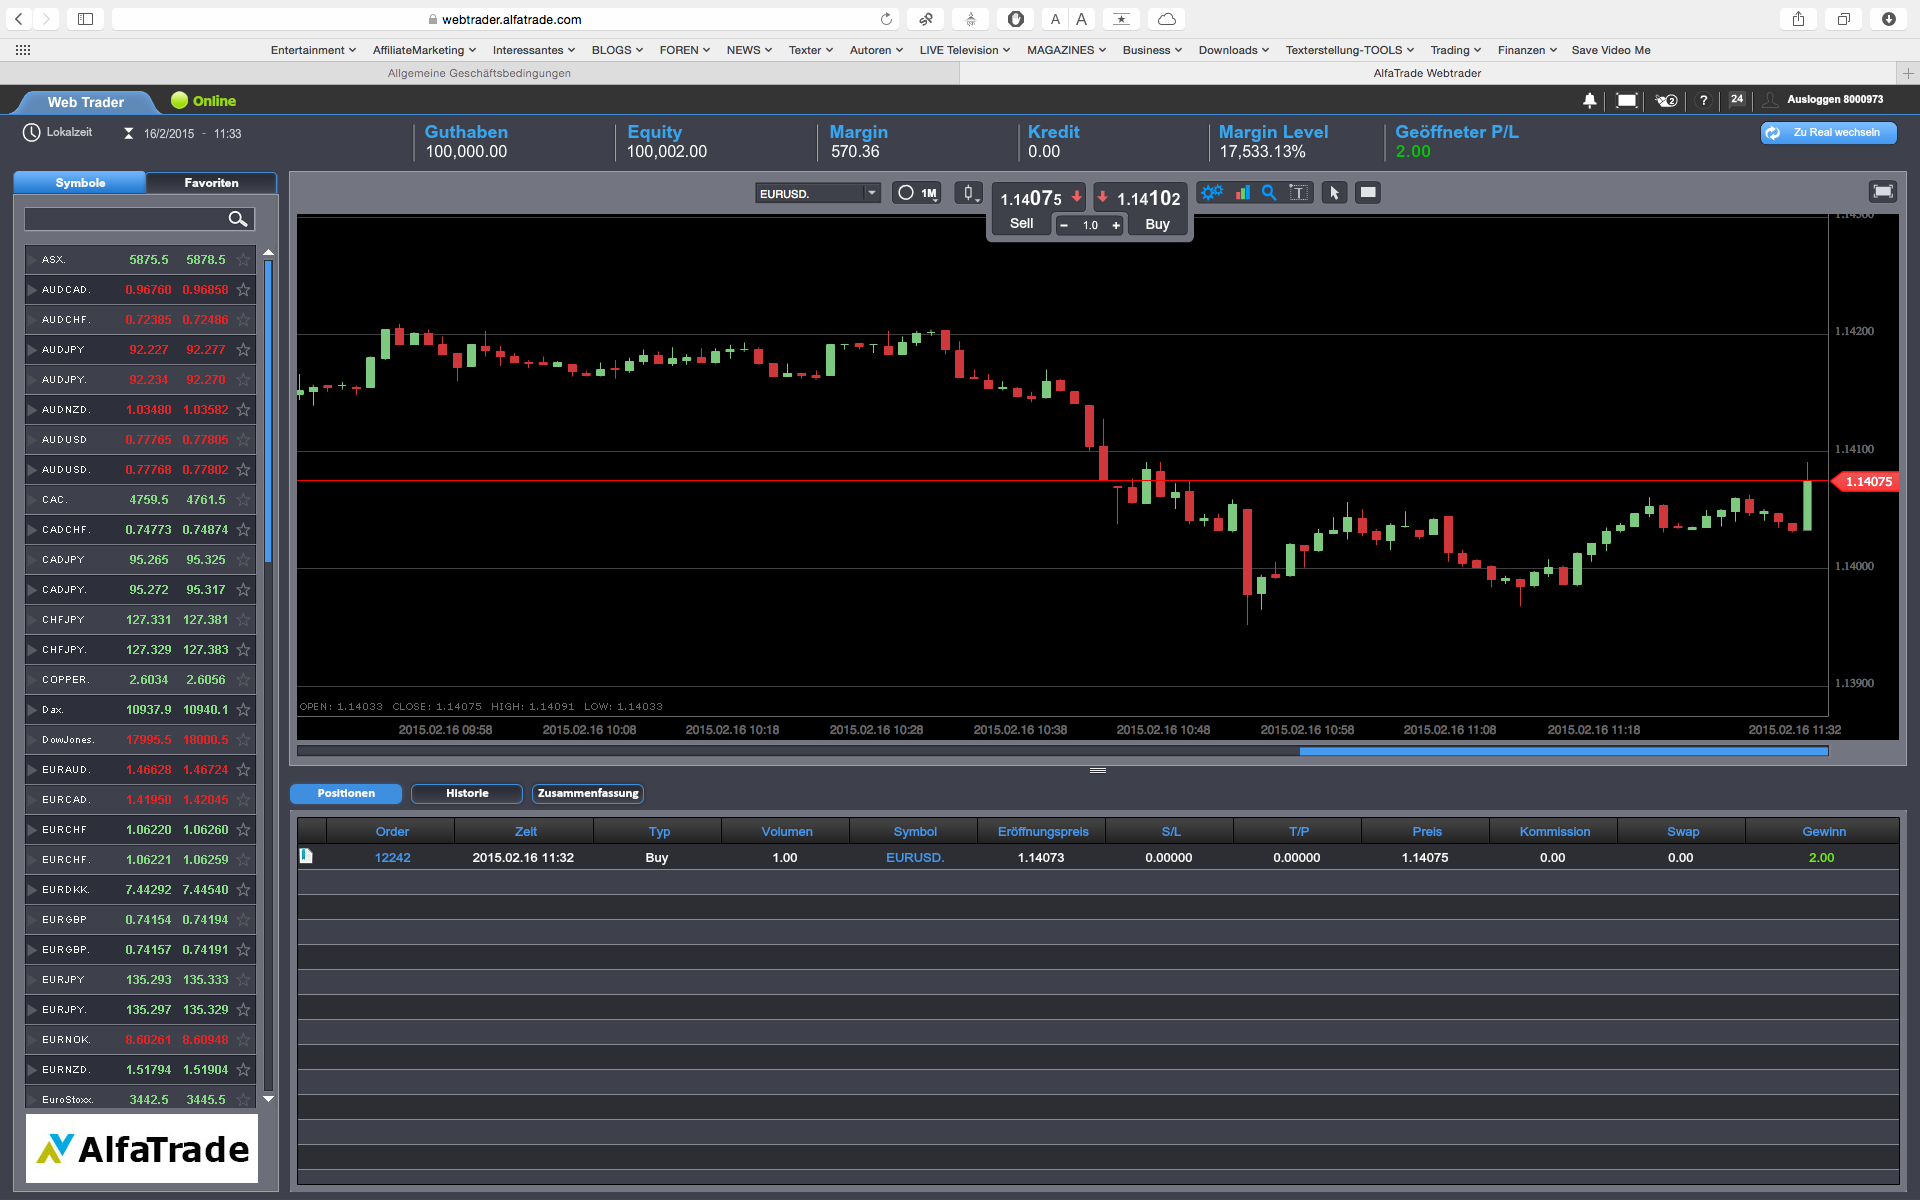Image resolution: width=1920 pixels, height=1200 pixels.
Task: Open the 24 chat support icon
Action: 1737,99
